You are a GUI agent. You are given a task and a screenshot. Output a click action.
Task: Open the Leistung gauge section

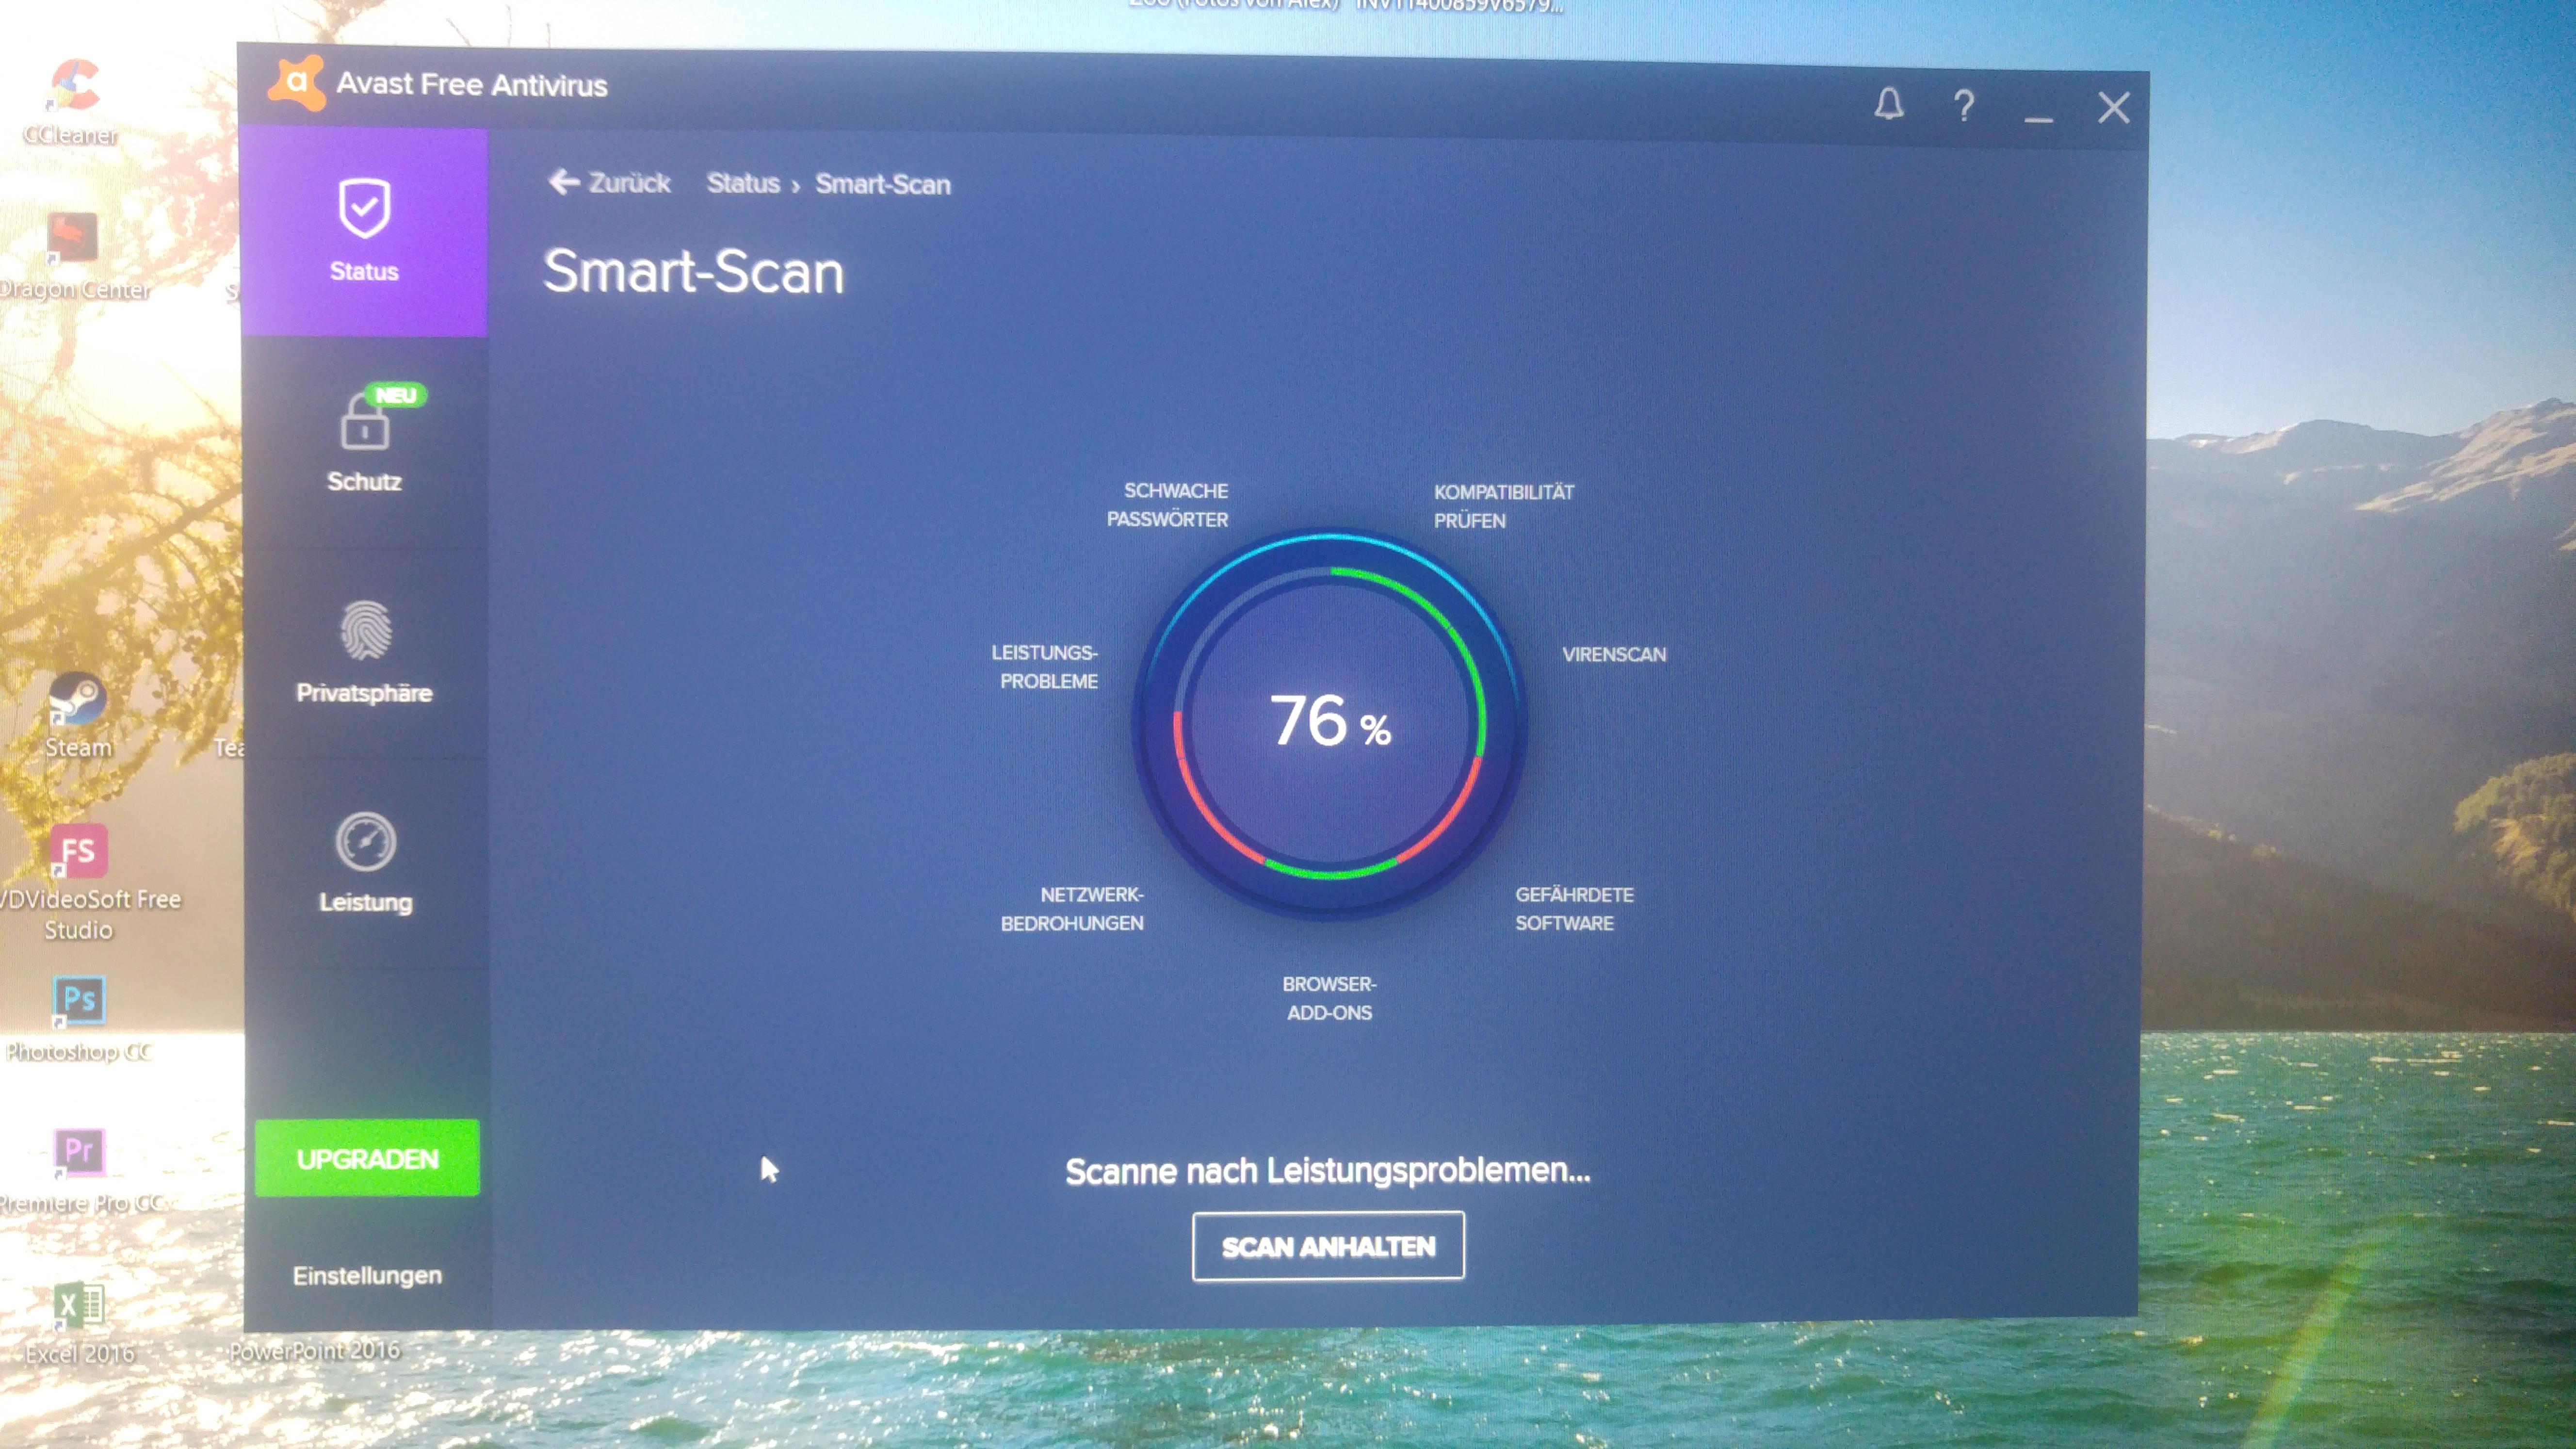(x=365, y=861)
